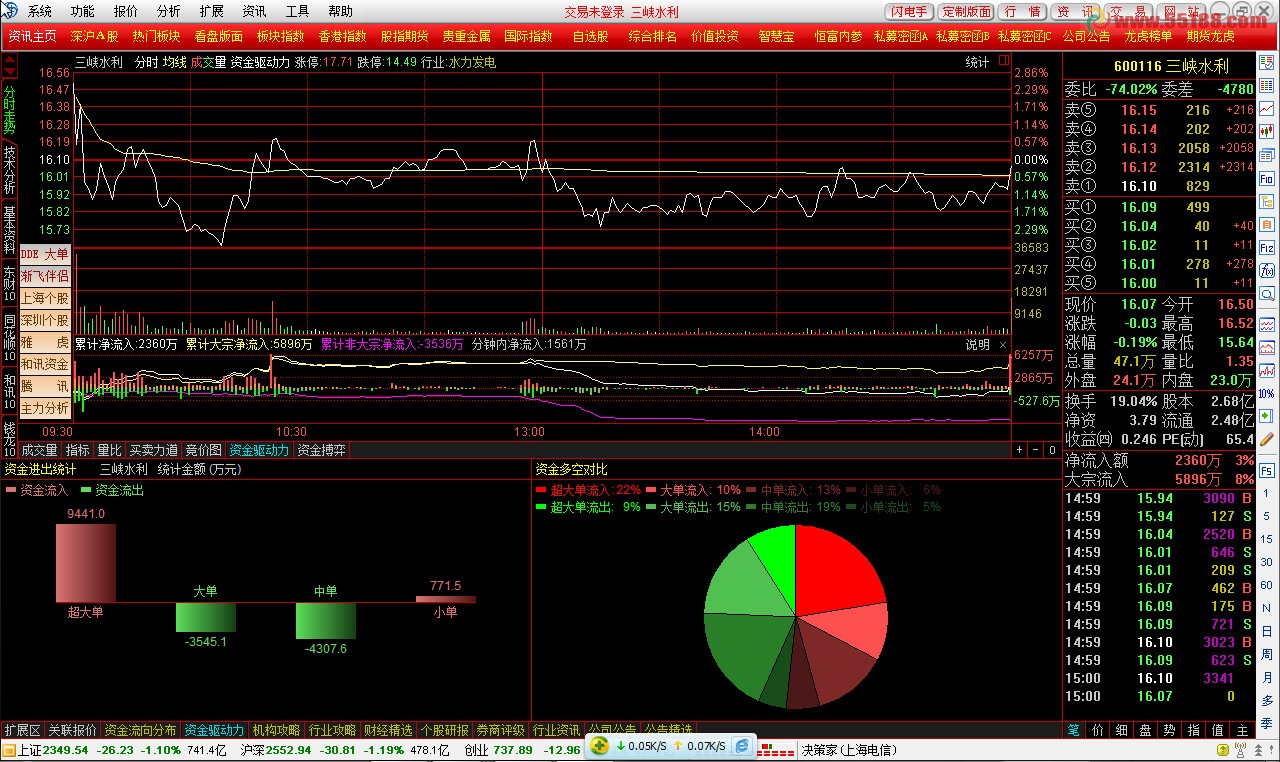Click the FS intraday icon in sidebar
This screenshot has width=1280, height=762.
(x=1267, y=470)
